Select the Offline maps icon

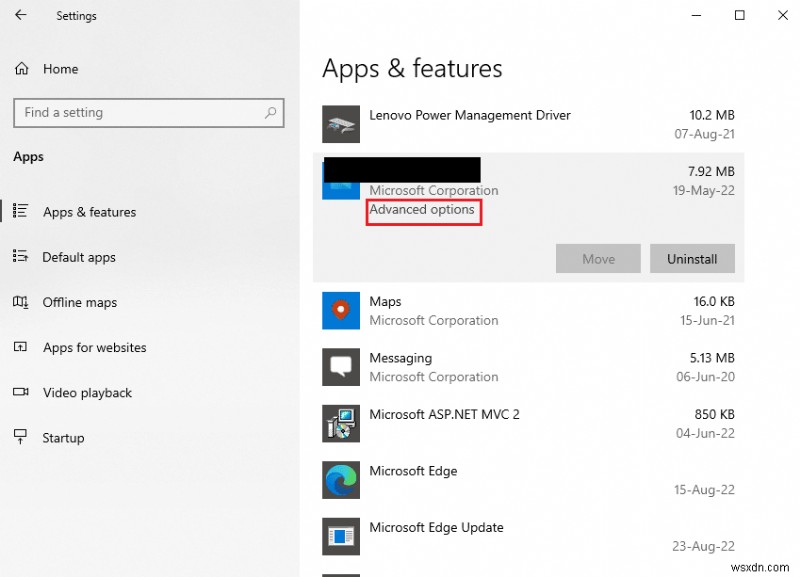(21, 302)
